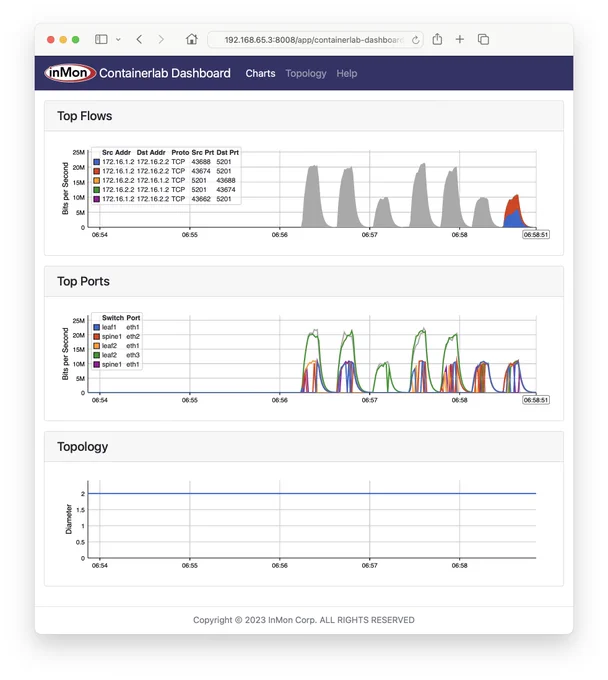Click Dst Addr legend column header
608x680 pixels.
coord(151,153)
